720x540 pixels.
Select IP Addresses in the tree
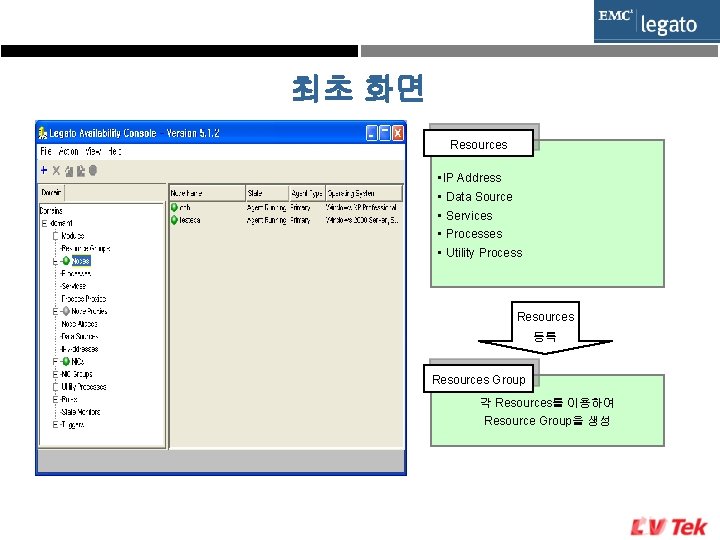[80, 349]
